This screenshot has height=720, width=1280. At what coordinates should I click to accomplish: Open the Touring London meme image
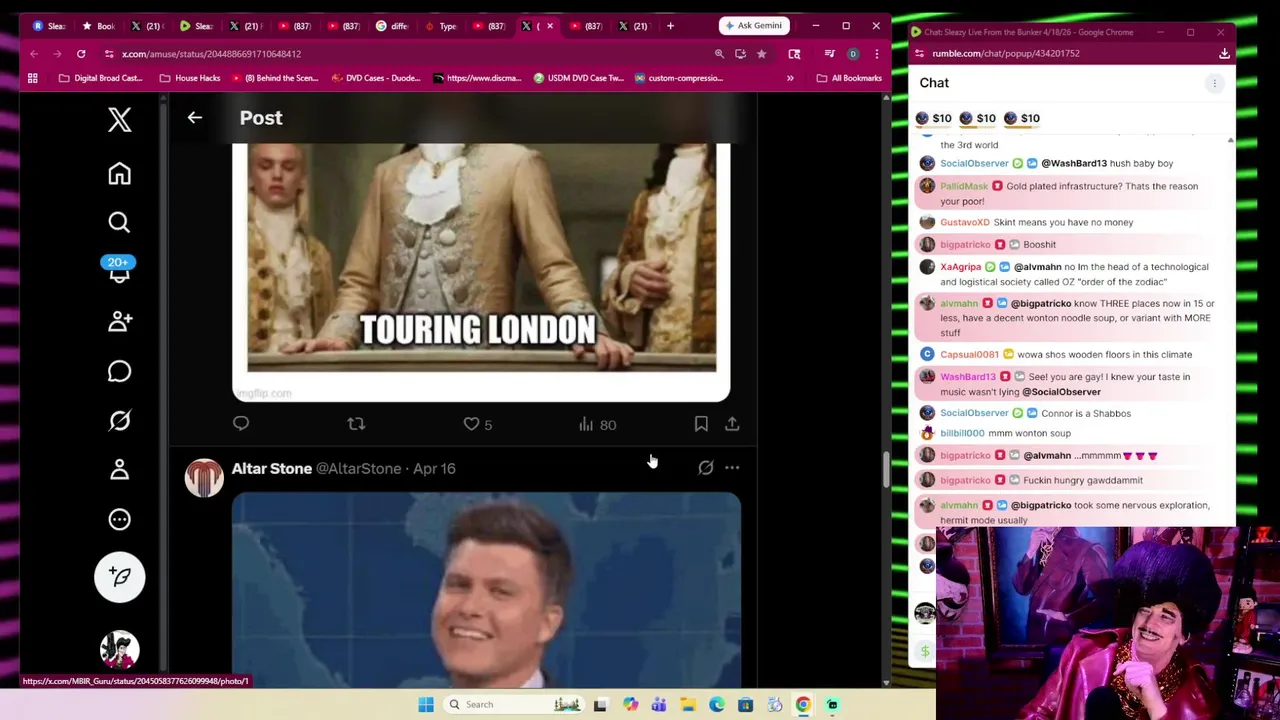(481, 272)
